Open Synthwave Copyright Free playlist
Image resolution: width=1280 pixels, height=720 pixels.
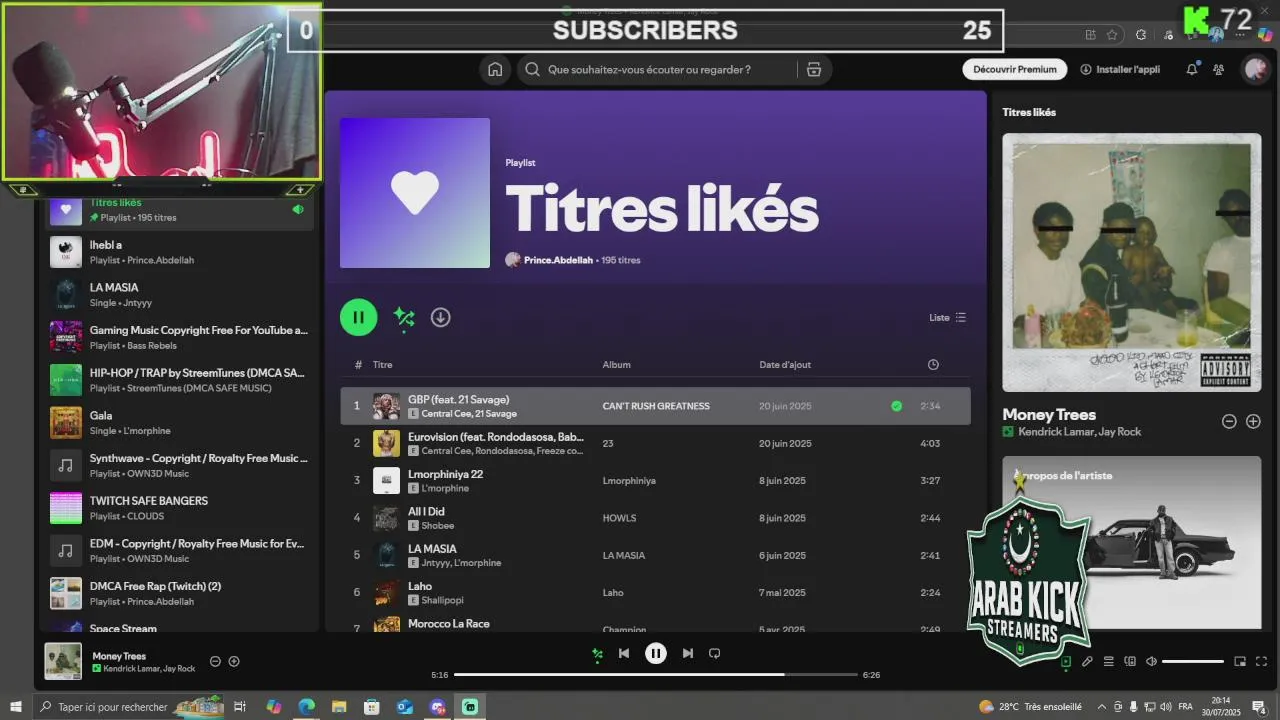[x=180, y=465]
